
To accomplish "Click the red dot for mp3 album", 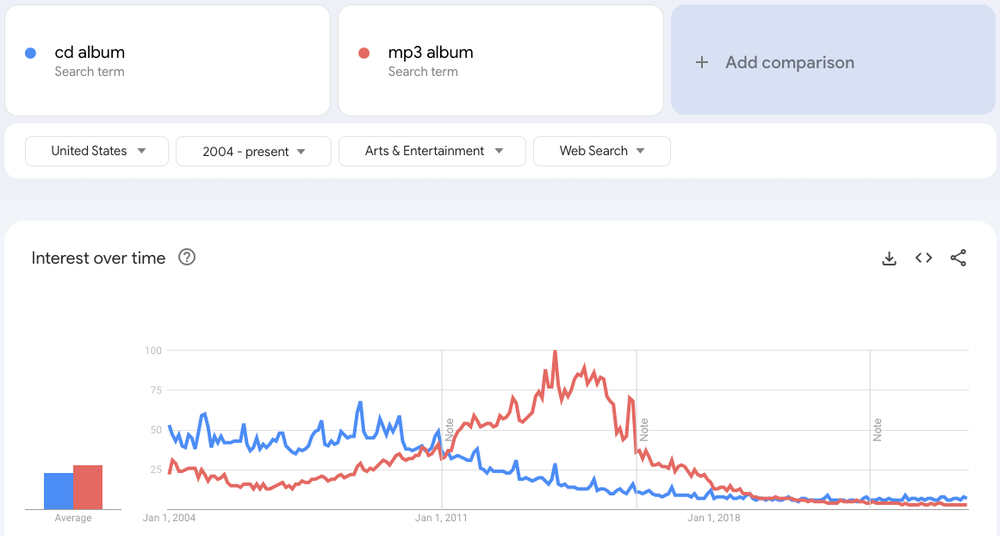I will click(x=364, y=53).
